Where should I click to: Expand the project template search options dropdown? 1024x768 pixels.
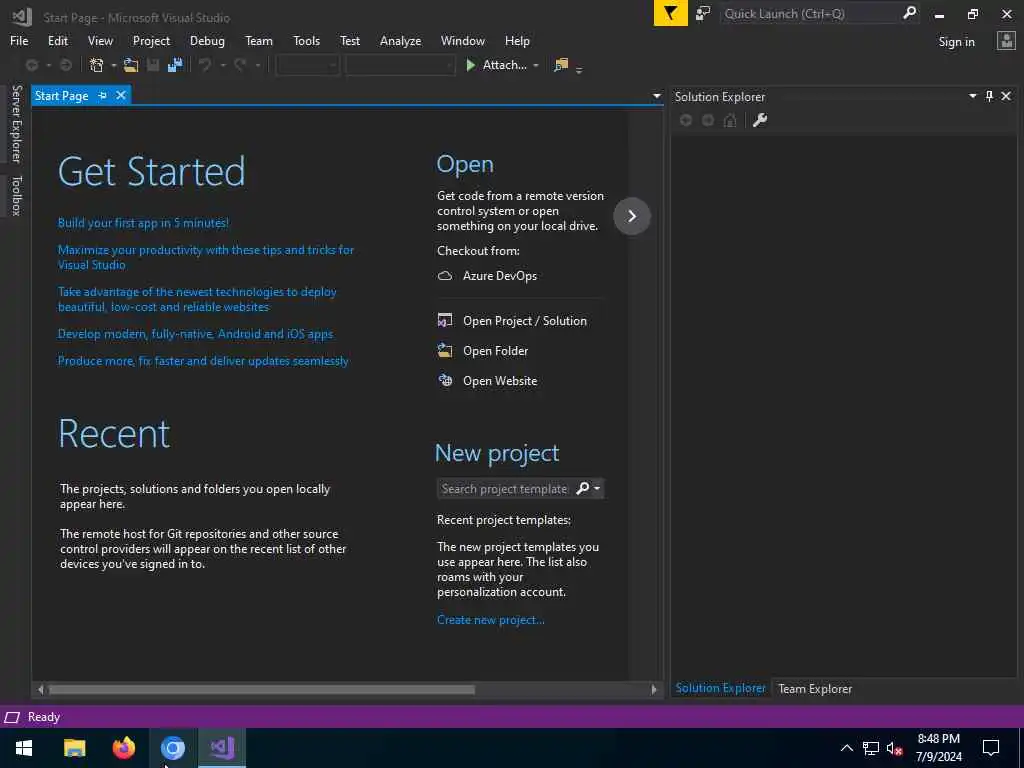597,488
